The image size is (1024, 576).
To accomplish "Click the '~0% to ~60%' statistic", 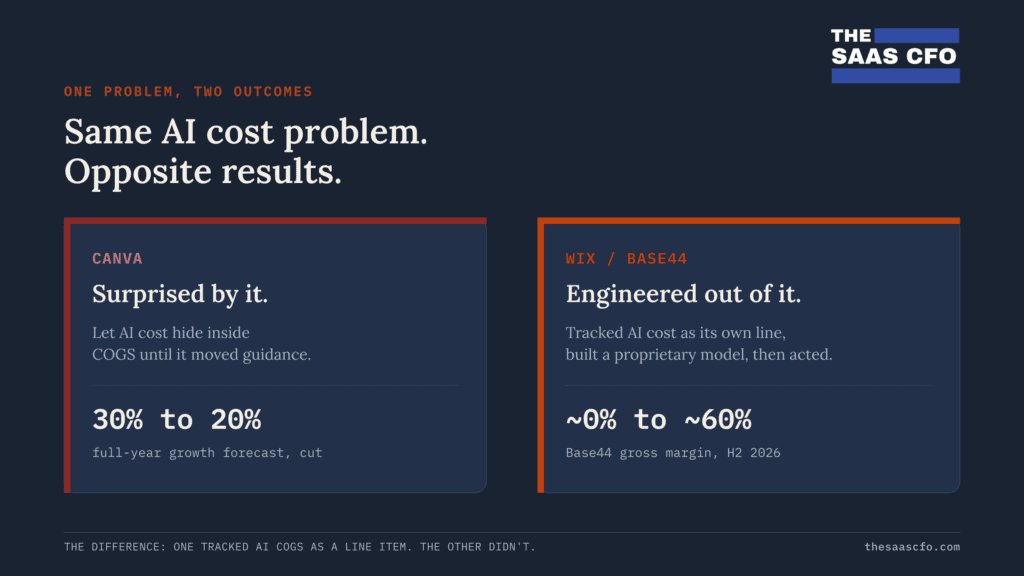I will pyautogui.click(x=658, y=419).
